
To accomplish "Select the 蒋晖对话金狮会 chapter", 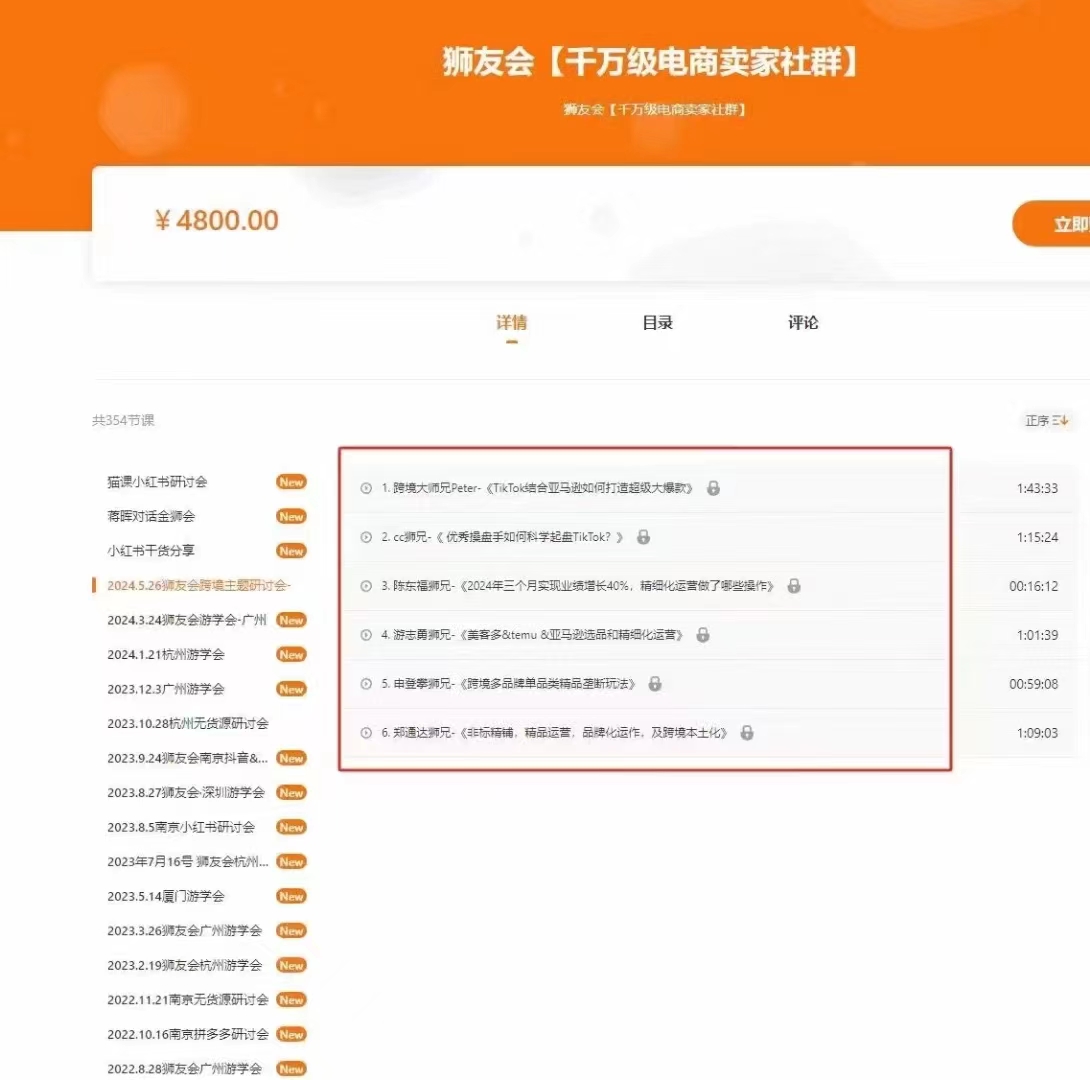I will (151, 516).
